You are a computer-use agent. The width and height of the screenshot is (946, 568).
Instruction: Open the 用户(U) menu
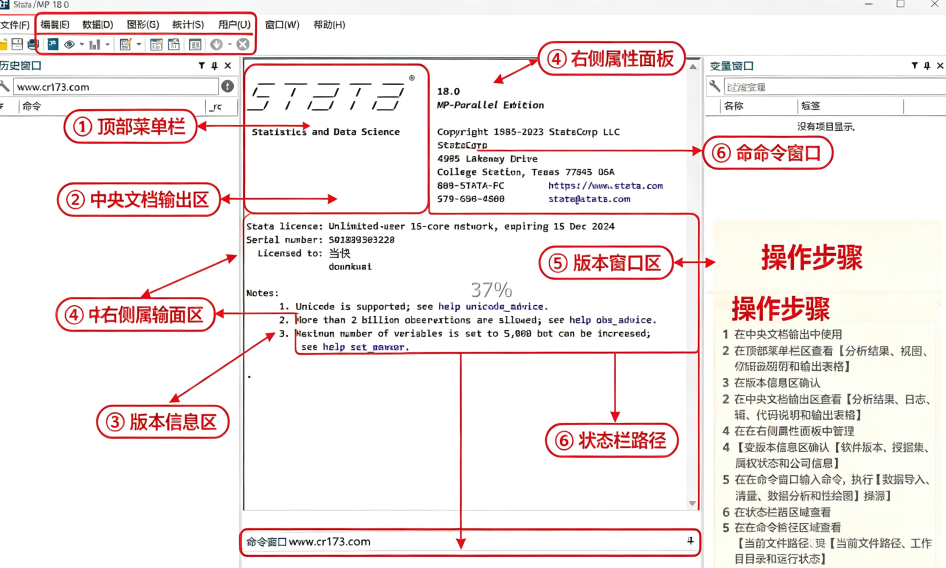[x=234, y=25]
